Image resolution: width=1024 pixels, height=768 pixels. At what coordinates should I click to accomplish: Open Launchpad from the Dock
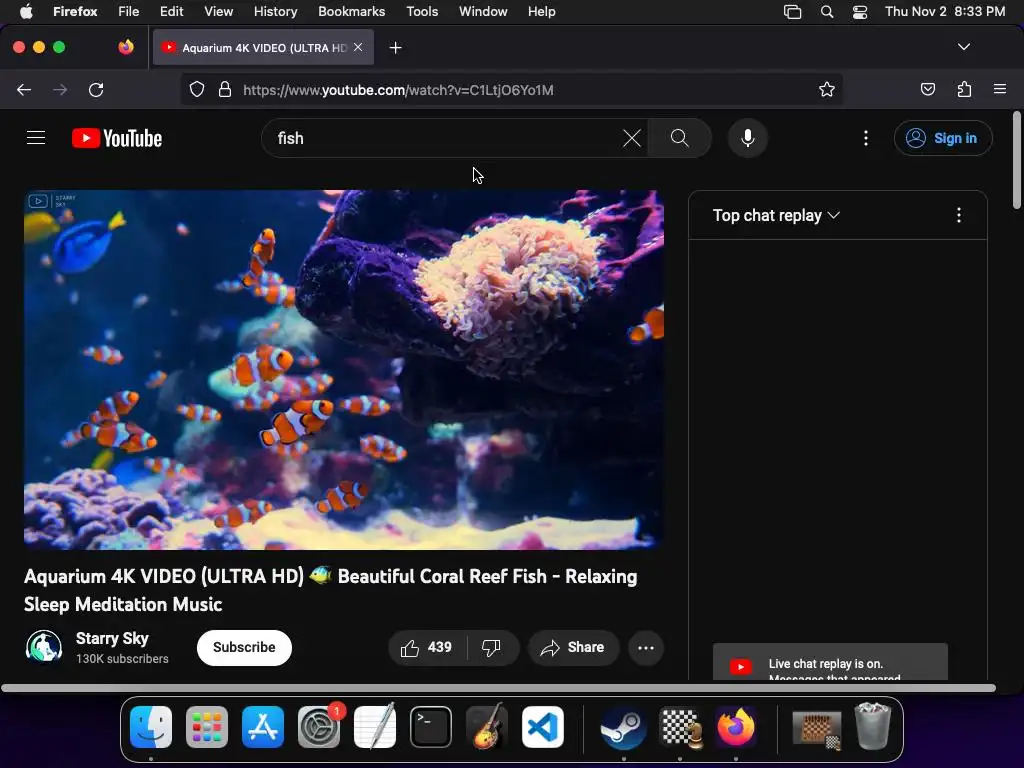click(x=207, y=727)
